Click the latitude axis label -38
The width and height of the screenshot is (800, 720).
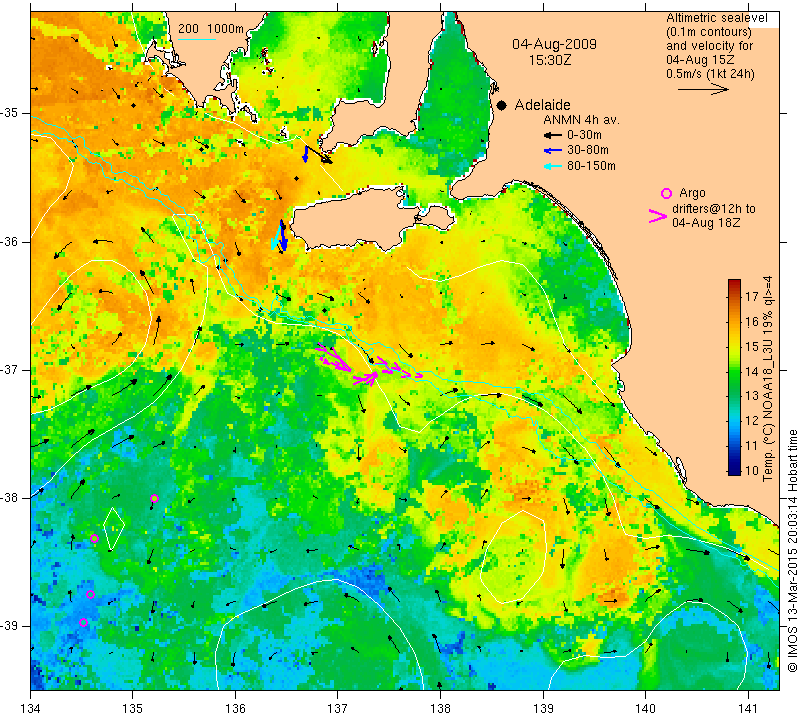tap(9, 498)
